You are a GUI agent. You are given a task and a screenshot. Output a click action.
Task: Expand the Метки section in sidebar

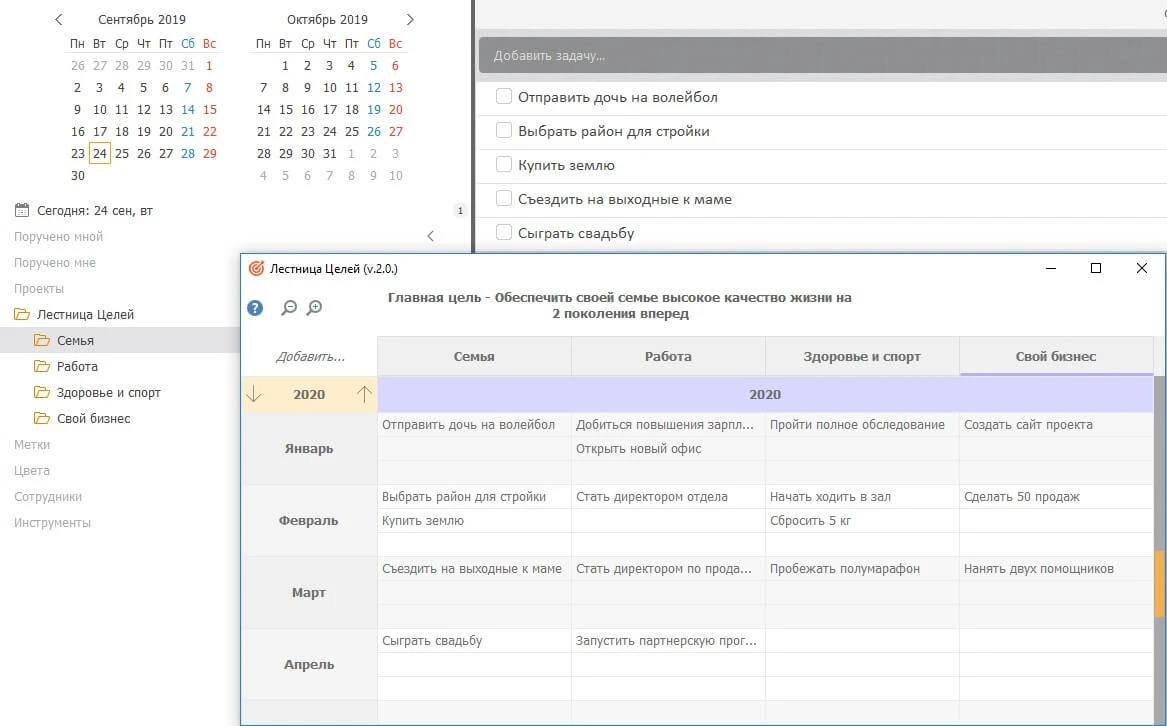point(32,444)
